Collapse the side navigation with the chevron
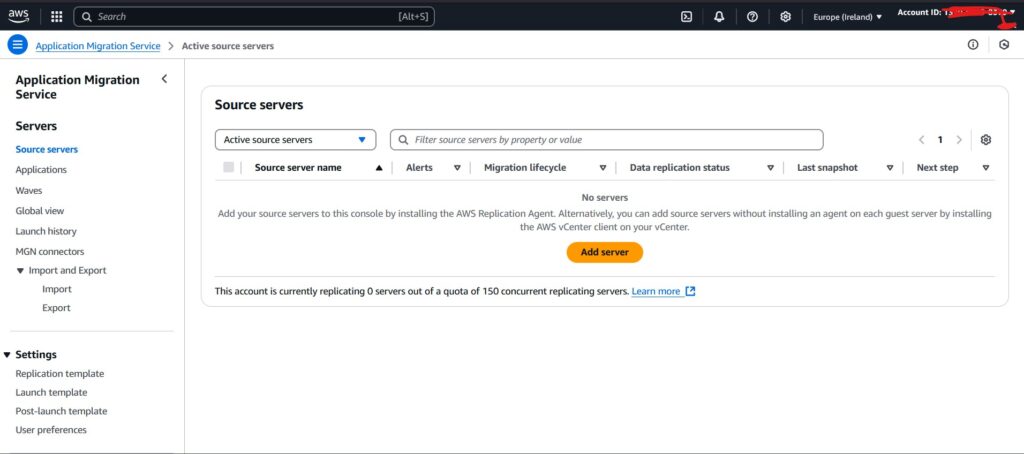Viewport: 1024px width, 454px height. coord(164,79)
